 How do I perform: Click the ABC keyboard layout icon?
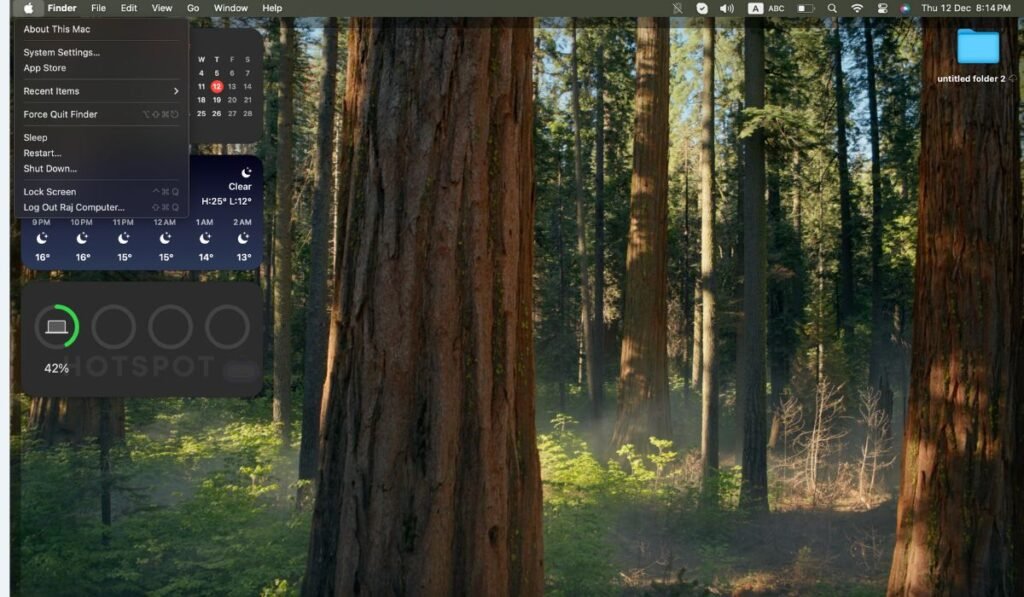coord(776,9)
